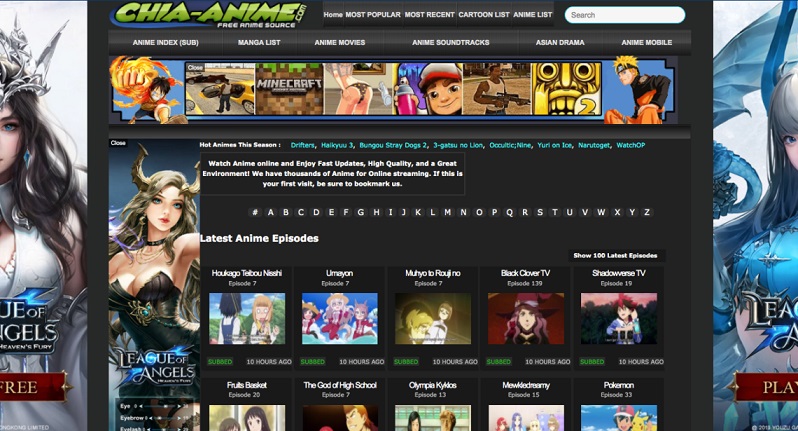Open Muhyo to Rouji no thumbnail
This screenshot has width=798, height=431.
(x=433, y=319)
